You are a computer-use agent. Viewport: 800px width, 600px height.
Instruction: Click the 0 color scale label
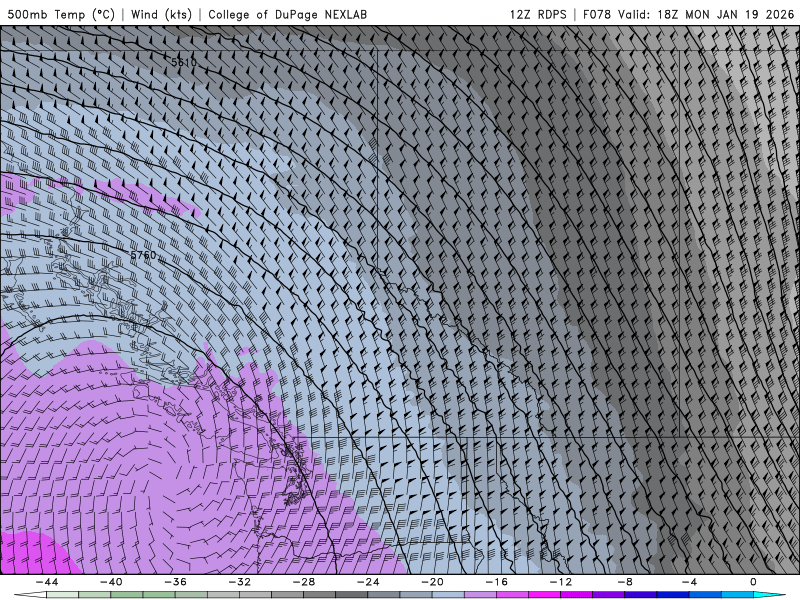pos(754,582)
